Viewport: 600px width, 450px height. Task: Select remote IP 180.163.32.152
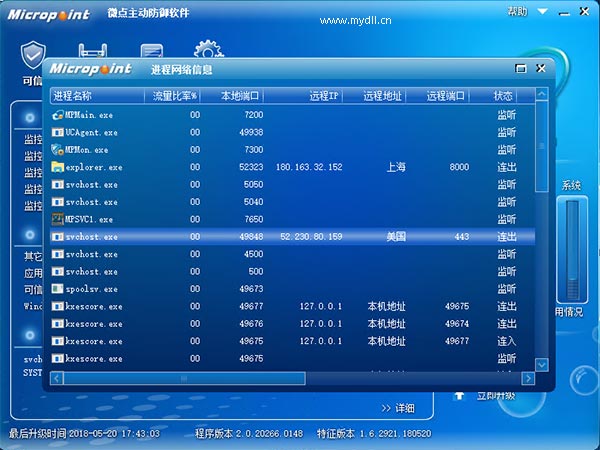(x=309, y=167)
